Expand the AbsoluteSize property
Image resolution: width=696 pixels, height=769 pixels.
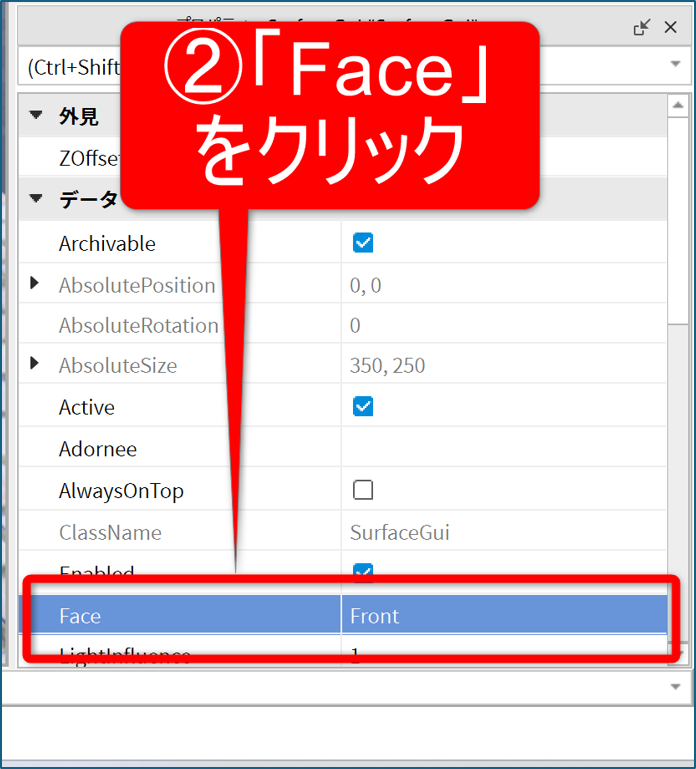[x=35, y=364]
